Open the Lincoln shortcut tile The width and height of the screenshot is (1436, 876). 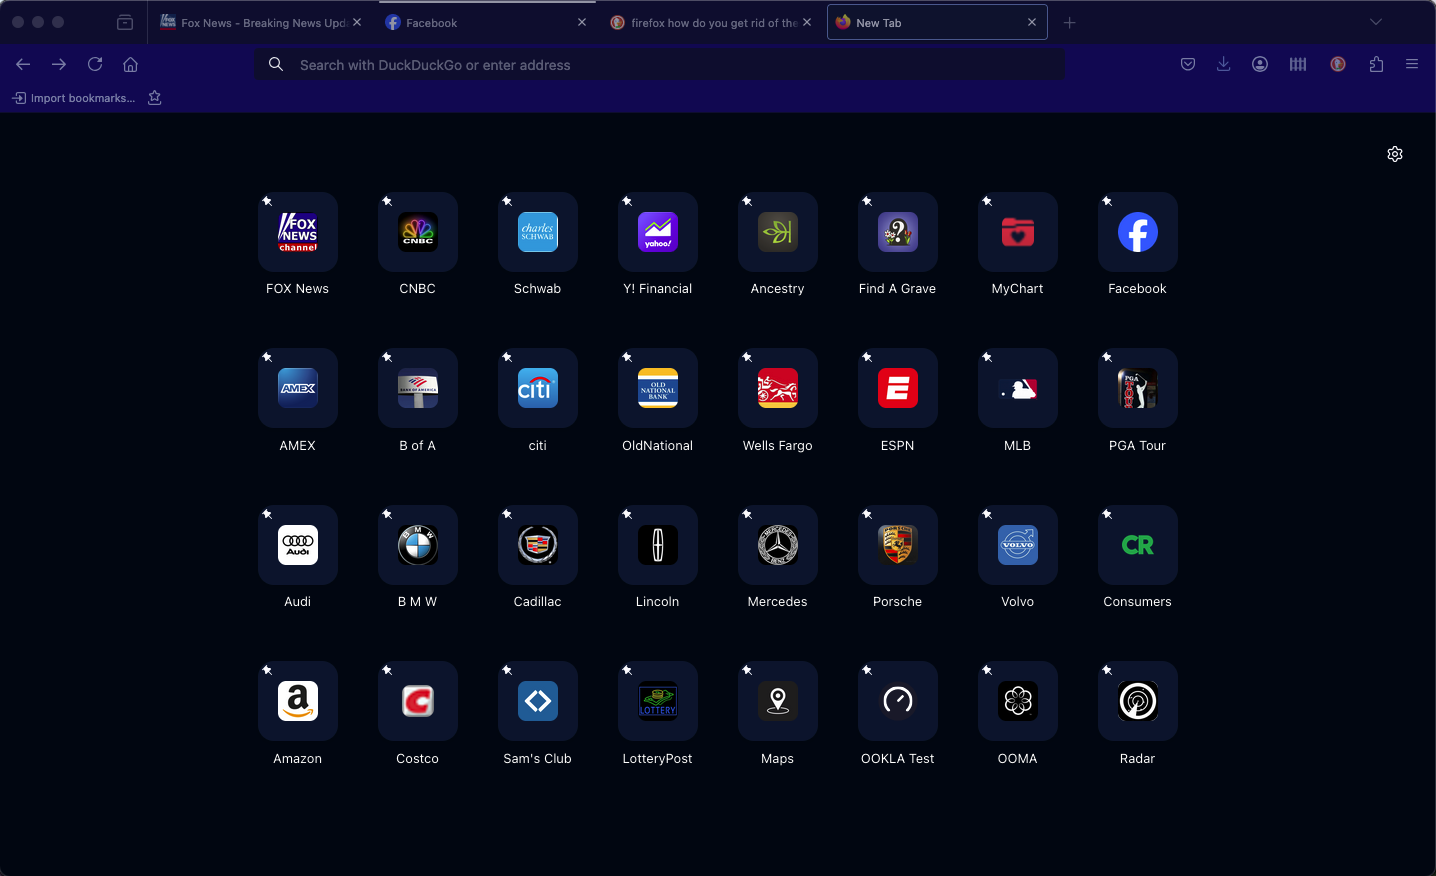[x=658, y=545]
